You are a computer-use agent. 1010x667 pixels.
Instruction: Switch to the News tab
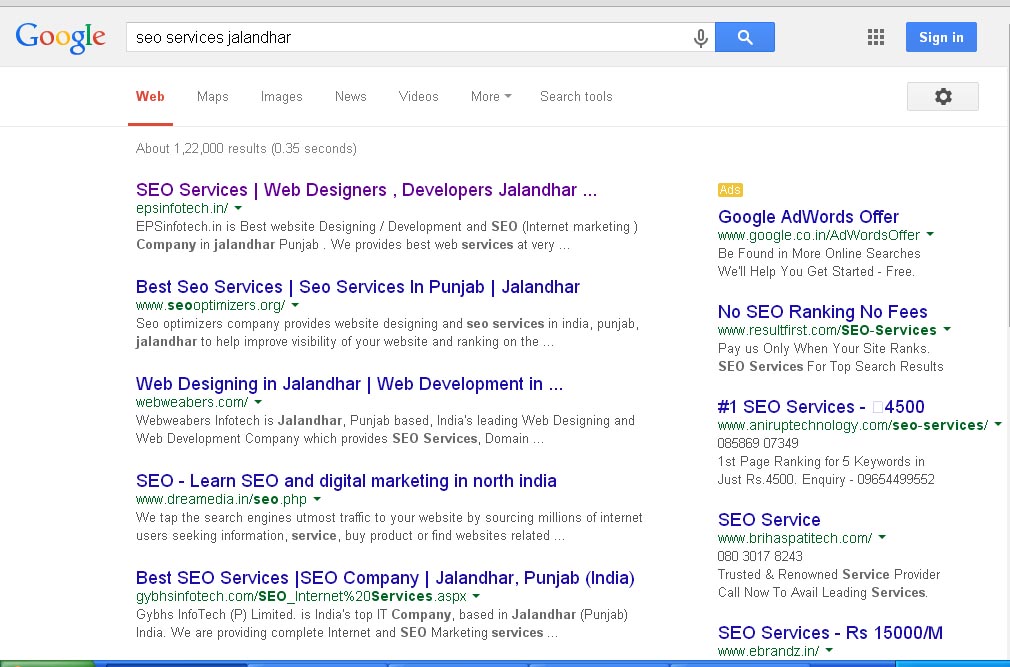coord(350,97)
